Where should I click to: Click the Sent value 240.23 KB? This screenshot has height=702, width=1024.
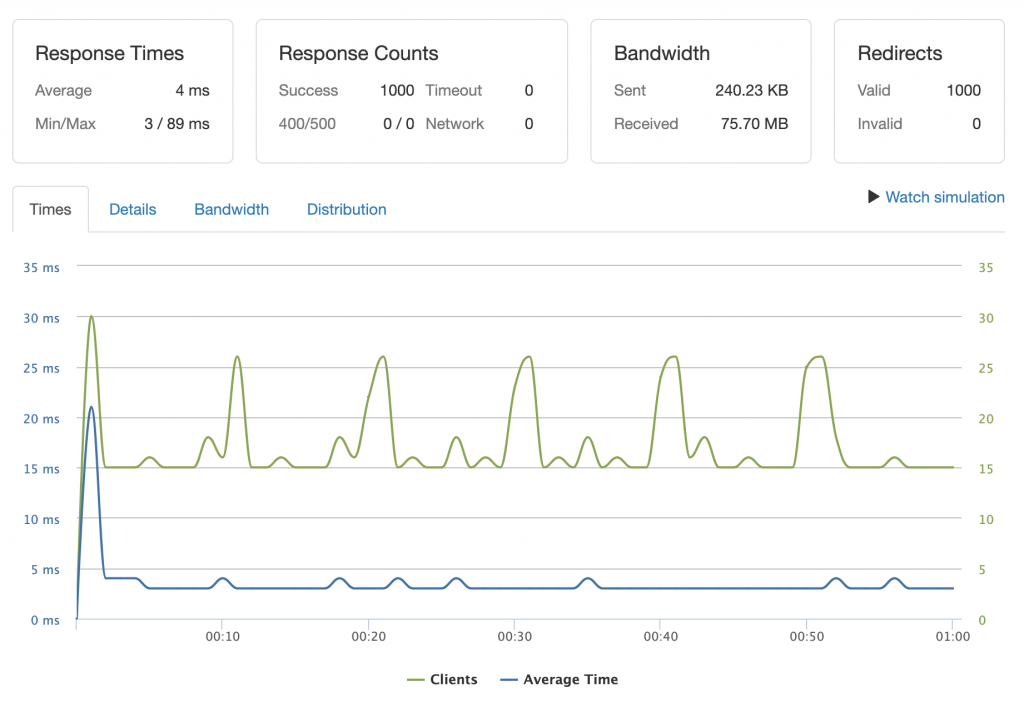(752, 91)
